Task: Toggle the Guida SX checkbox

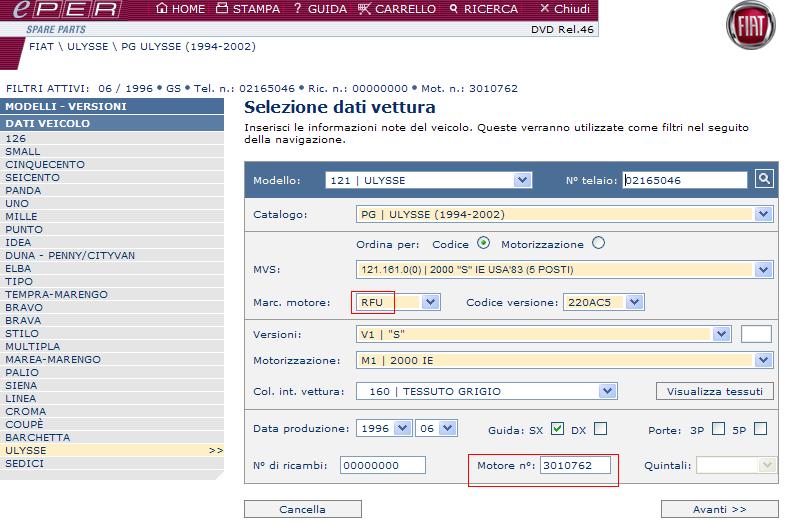Action: pyautogui.click(x=558, y=429)
